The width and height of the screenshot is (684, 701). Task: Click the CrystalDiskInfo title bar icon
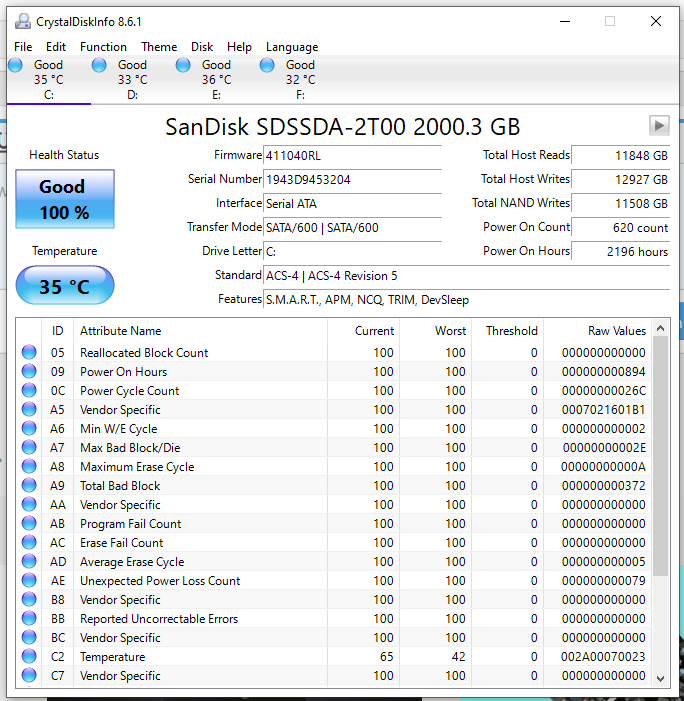[x=22, y=21]
